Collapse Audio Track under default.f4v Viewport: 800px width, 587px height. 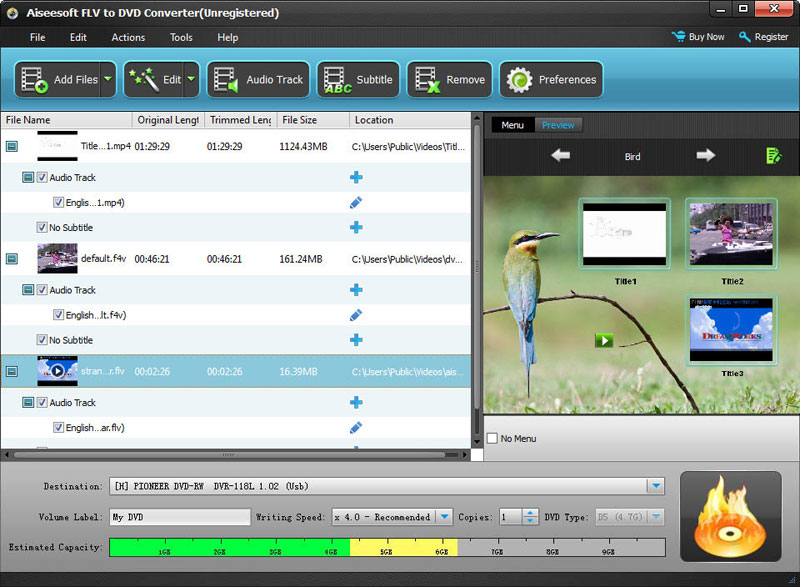(28, 290)
